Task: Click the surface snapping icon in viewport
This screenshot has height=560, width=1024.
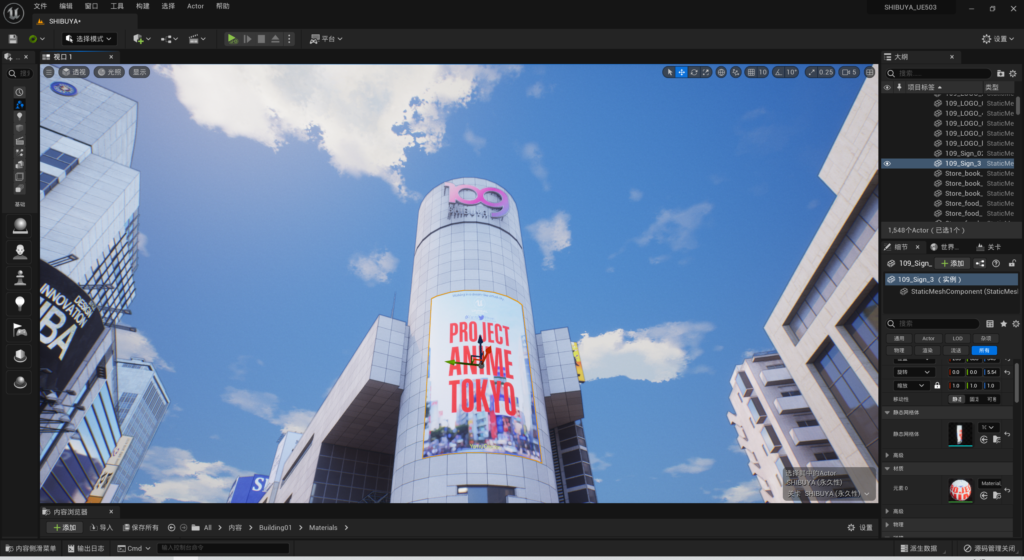Action: (x=736, y=72)
